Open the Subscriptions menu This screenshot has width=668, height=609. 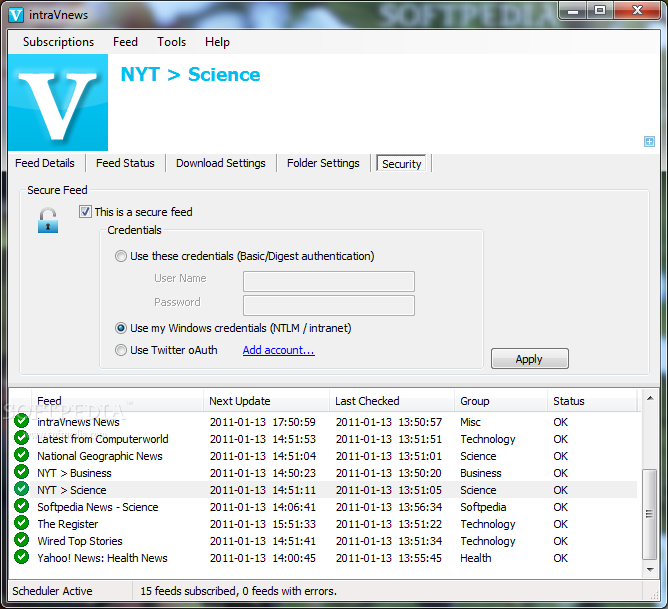(x=58, y=42)
